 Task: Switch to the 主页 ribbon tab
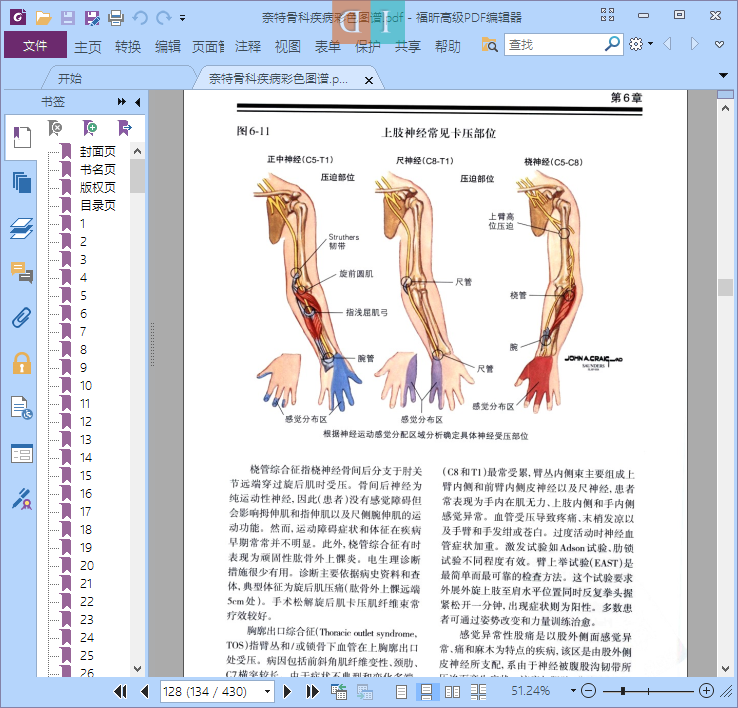88,47
